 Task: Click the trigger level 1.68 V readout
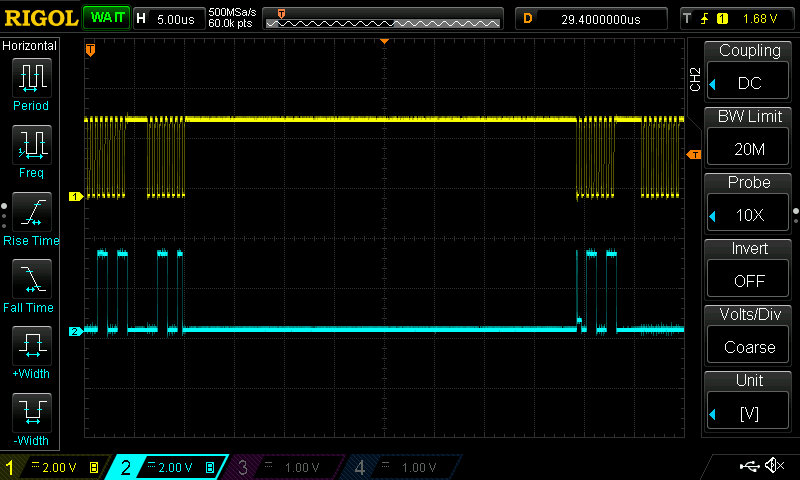pyautogui.click(x=760, y=19)
